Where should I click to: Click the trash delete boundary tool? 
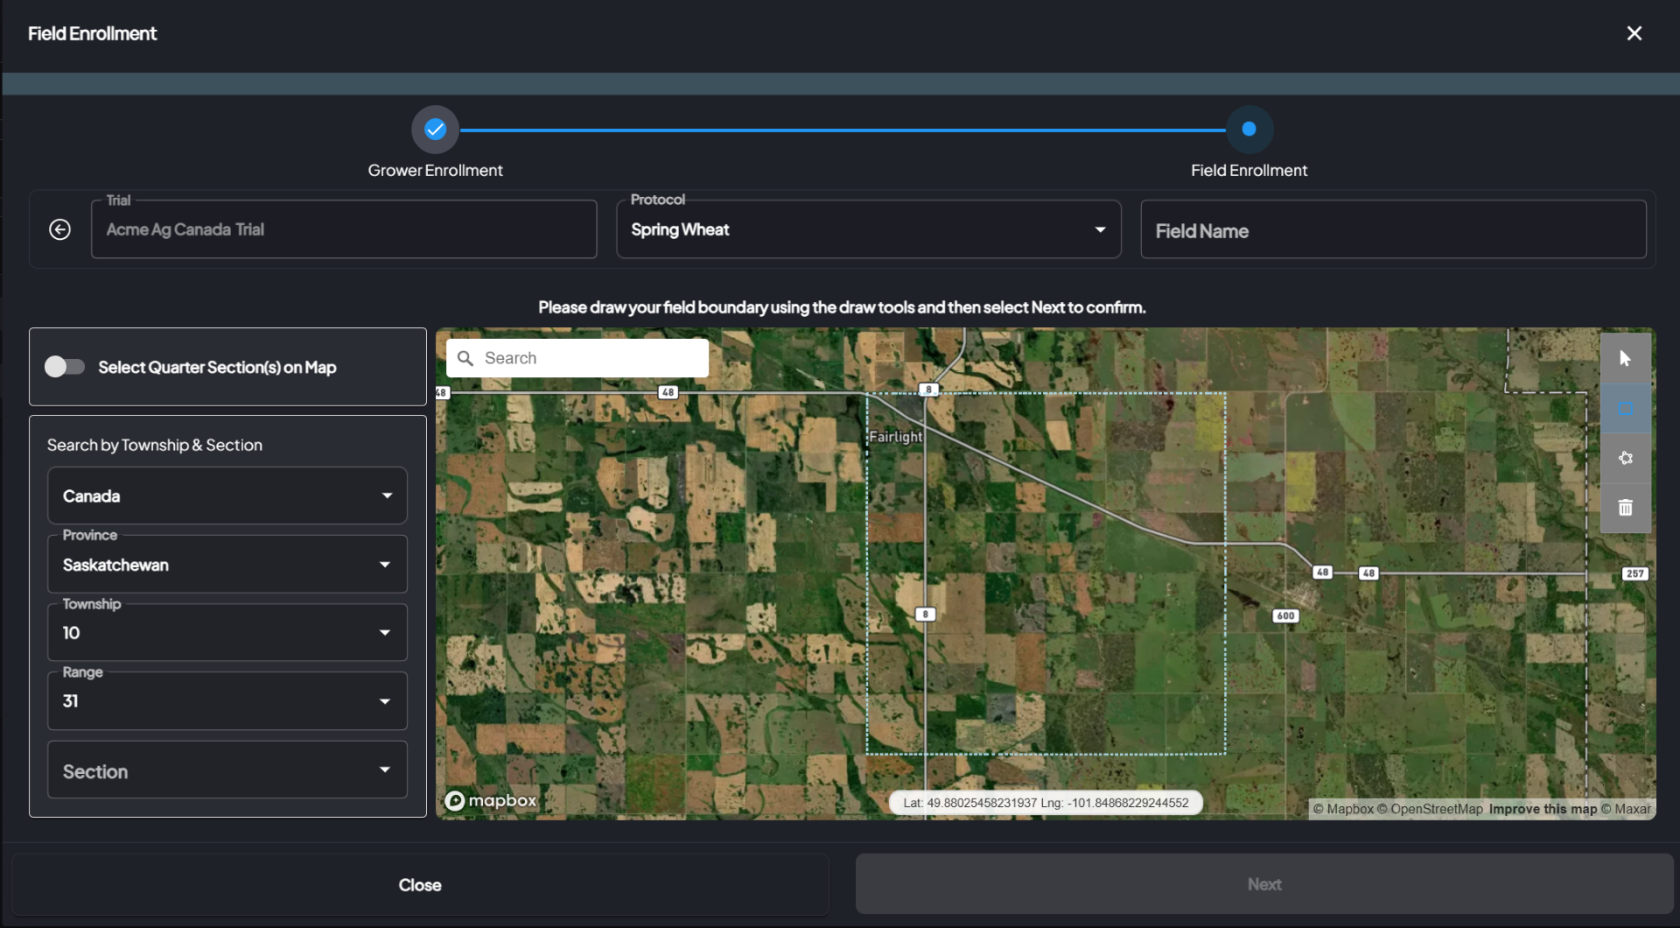1625,507
